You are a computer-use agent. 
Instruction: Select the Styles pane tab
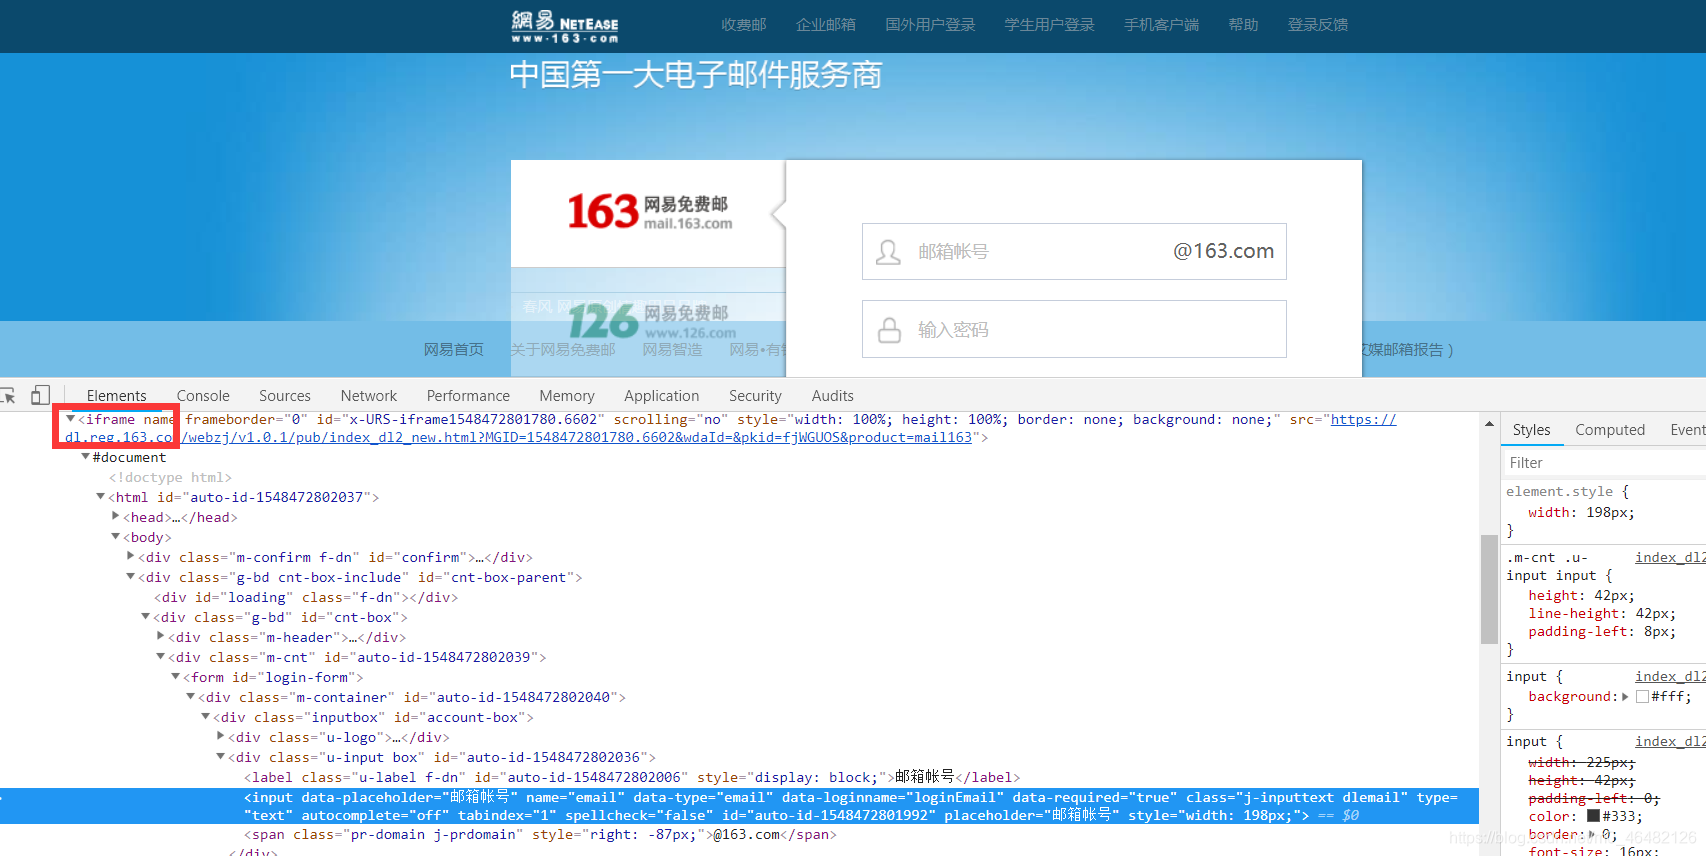[1531, 430]
